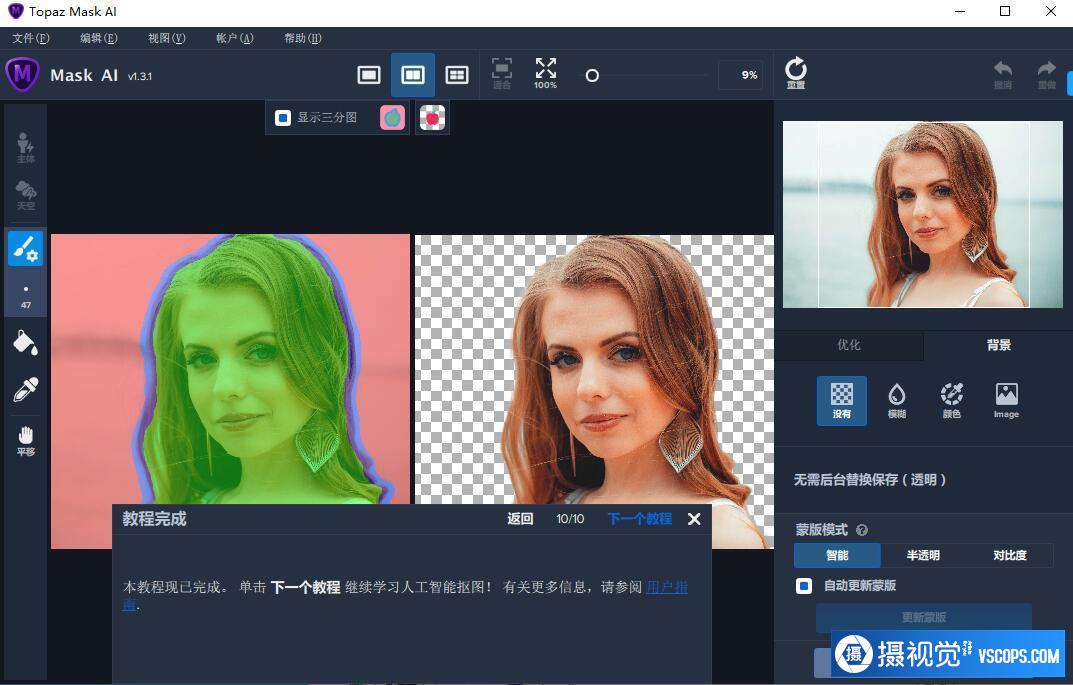This screenshot has height=685, width=1073.
Task: Click 无需后台替换保存（透明）text
Action: coord(870,480)
